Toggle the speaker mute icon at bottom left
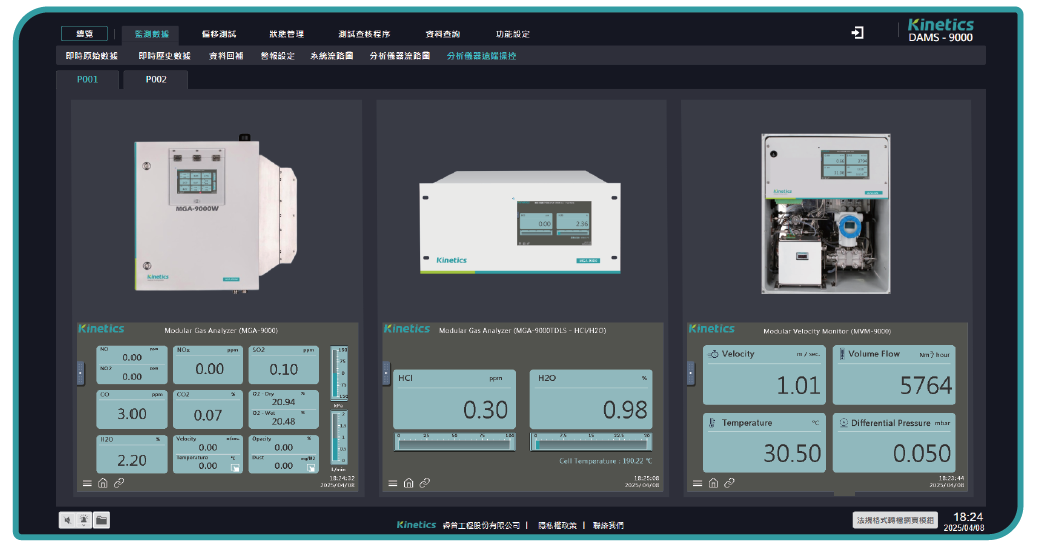The image size is (1038, 550). pyautogui.click(x=67, y=520)
